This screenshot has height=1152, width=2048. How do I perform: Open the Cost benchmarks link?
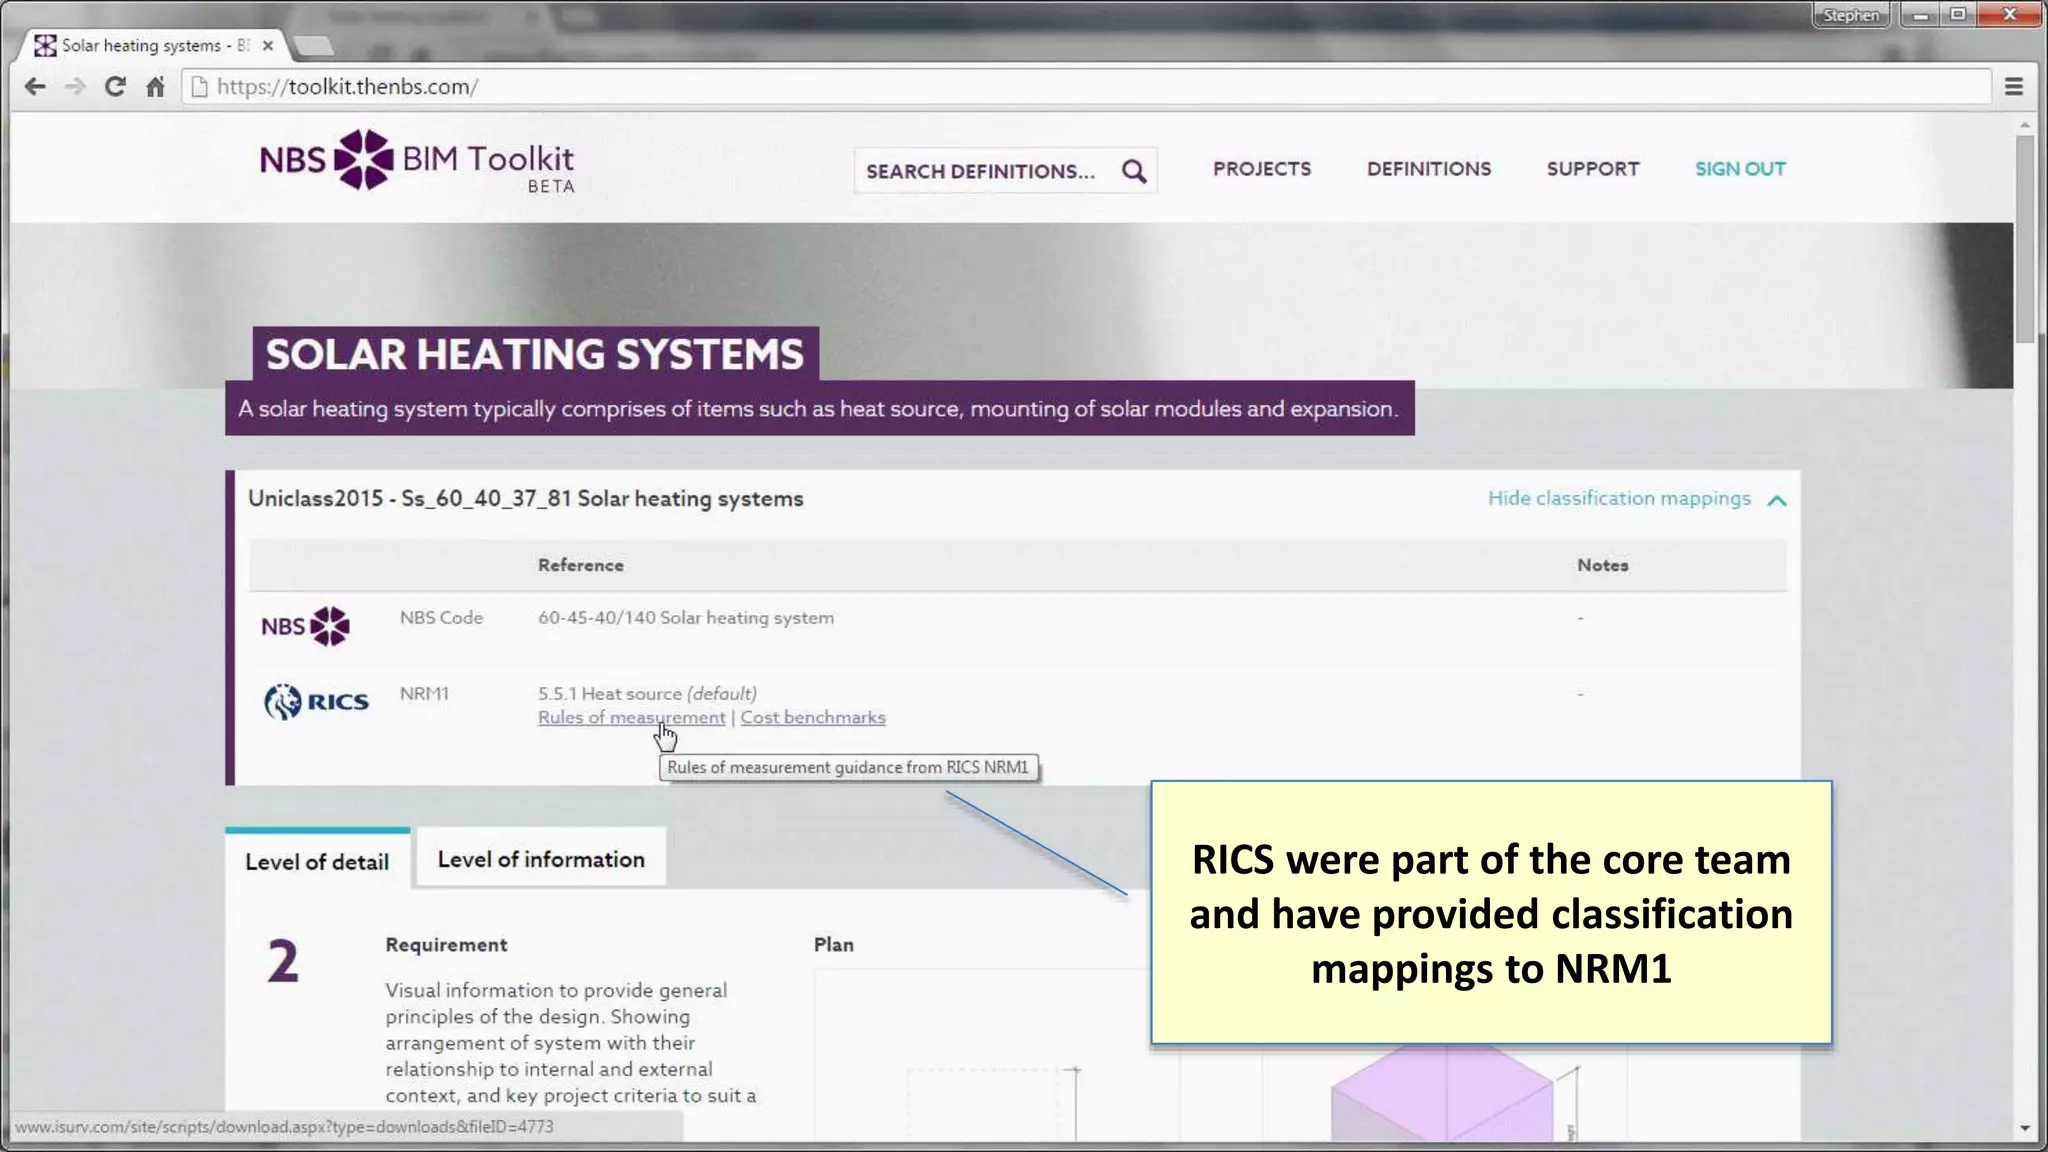(813, 718)
